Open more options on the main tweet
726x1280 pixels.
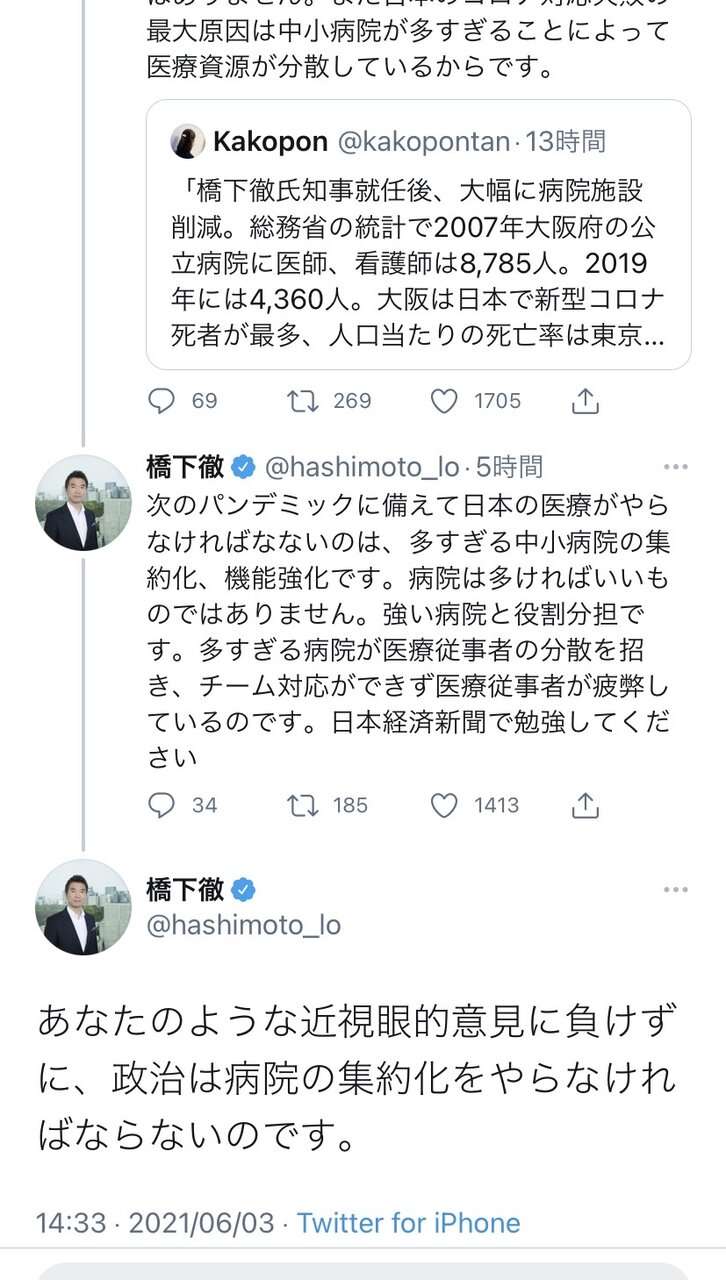(x=676, y=888)
